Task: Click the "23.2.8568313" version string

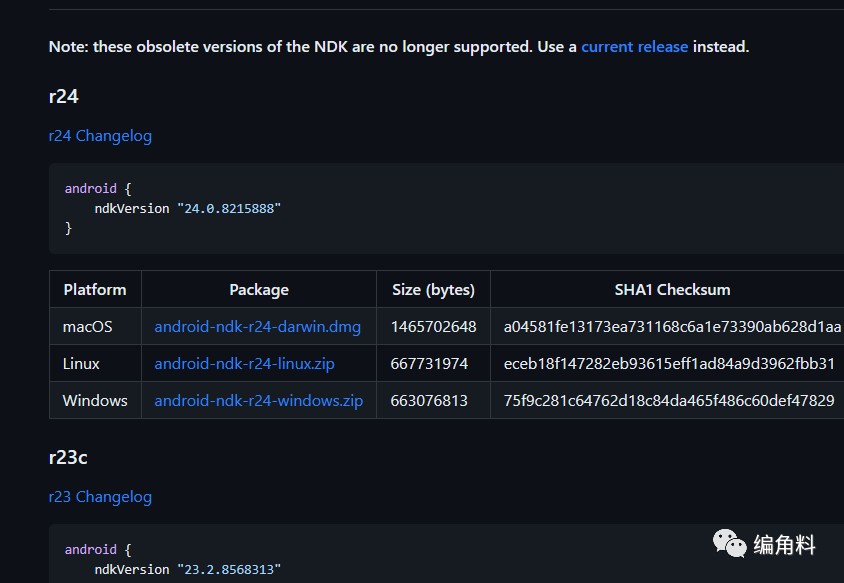Action: [229, 569]
